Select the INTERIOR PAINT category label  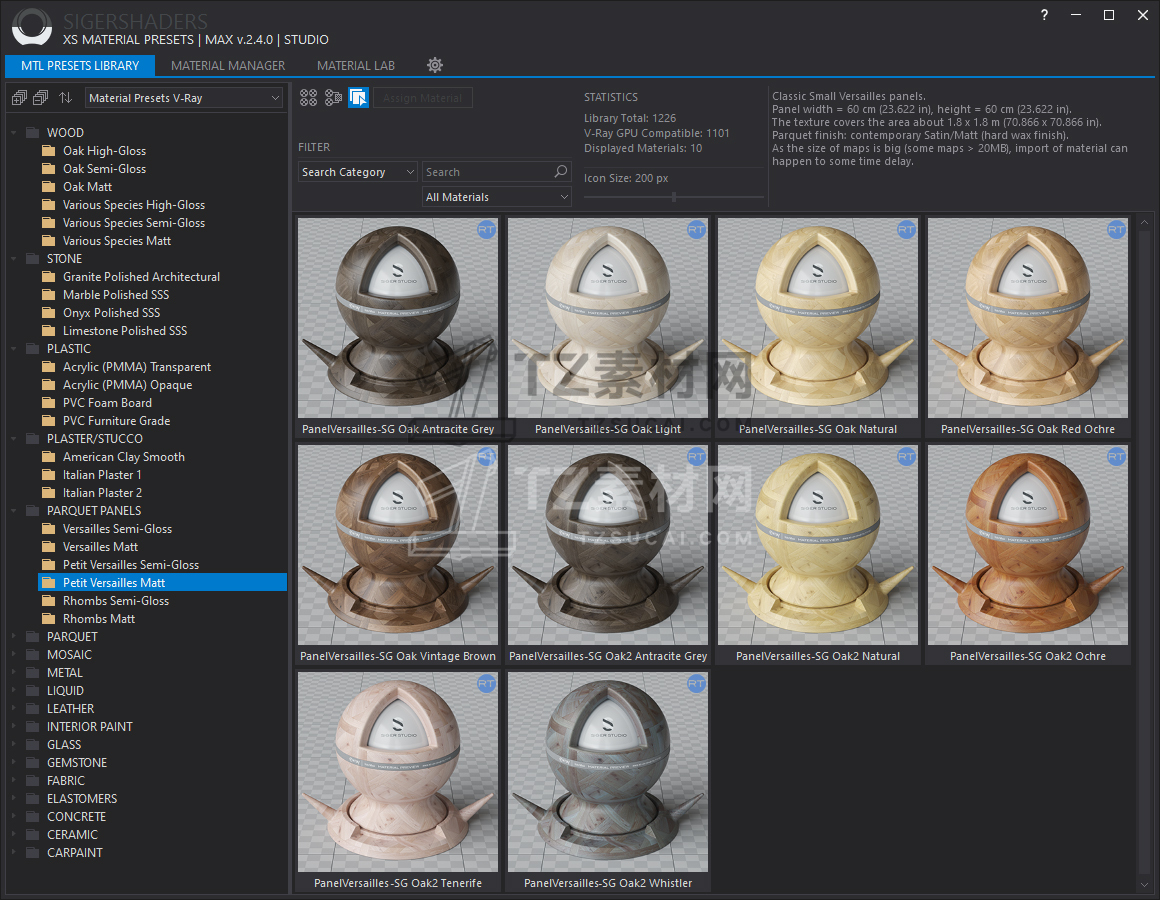(x=90, y=727)
